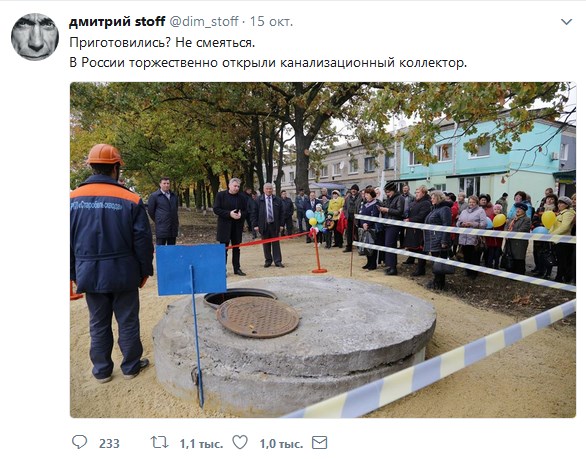This screenshot has width=586, height=459.
Task: Like the tweet with heart icon
Action: tap(240, 442)
